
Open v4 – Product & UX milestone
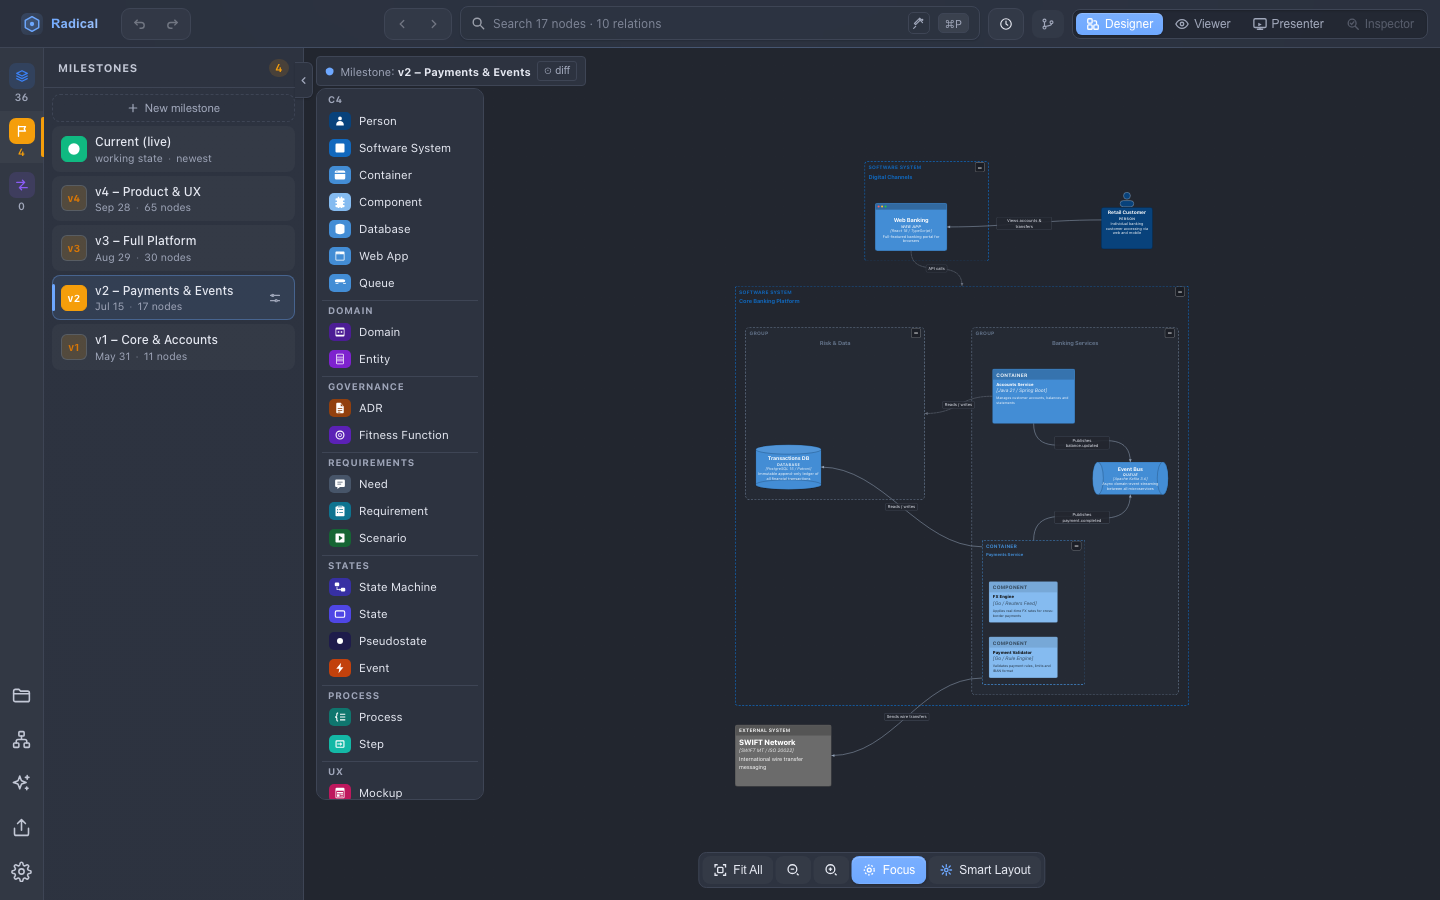pyautogui.click(x=173, y=199)
